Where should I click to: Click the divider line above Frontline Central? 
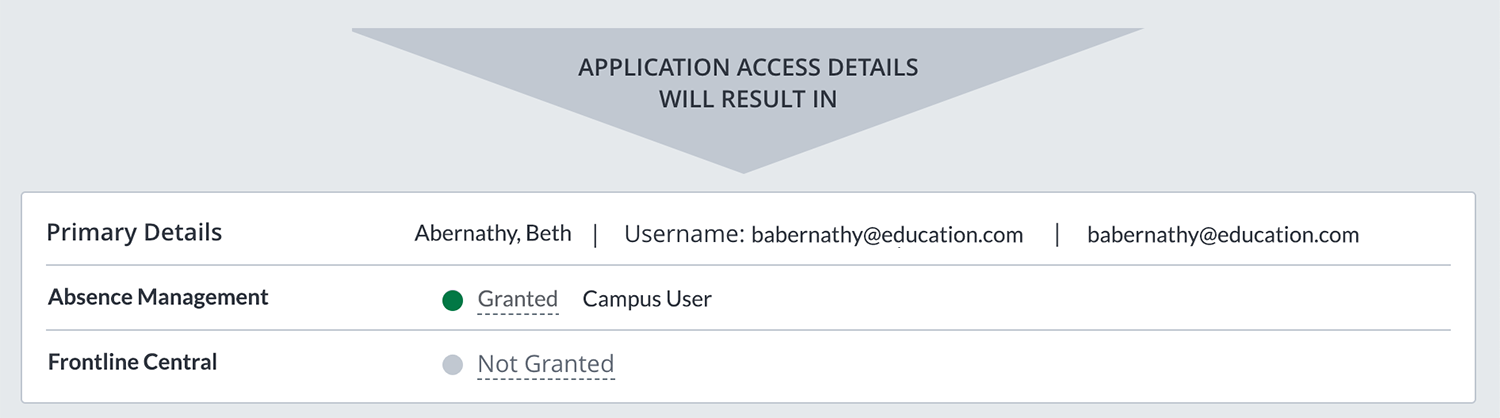[748, 330]
